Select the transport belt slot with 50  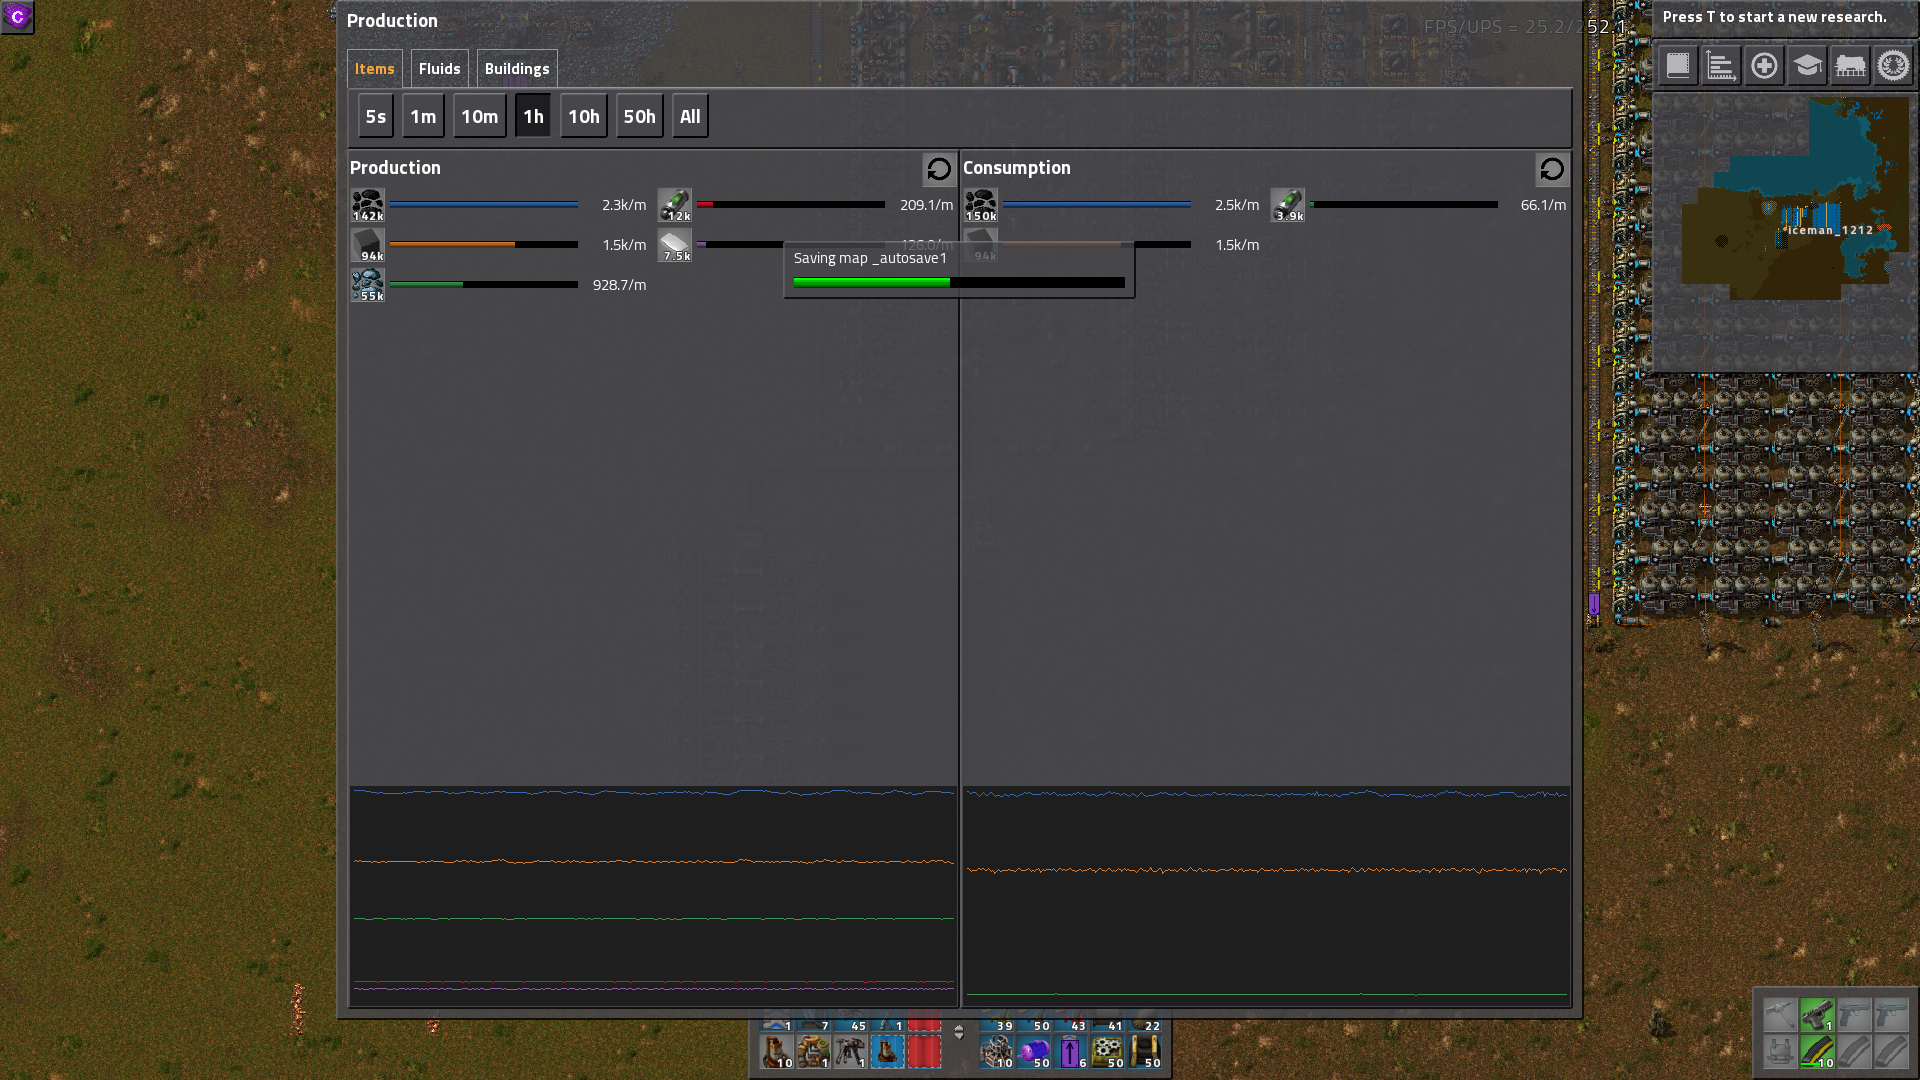(1144, 1052)
